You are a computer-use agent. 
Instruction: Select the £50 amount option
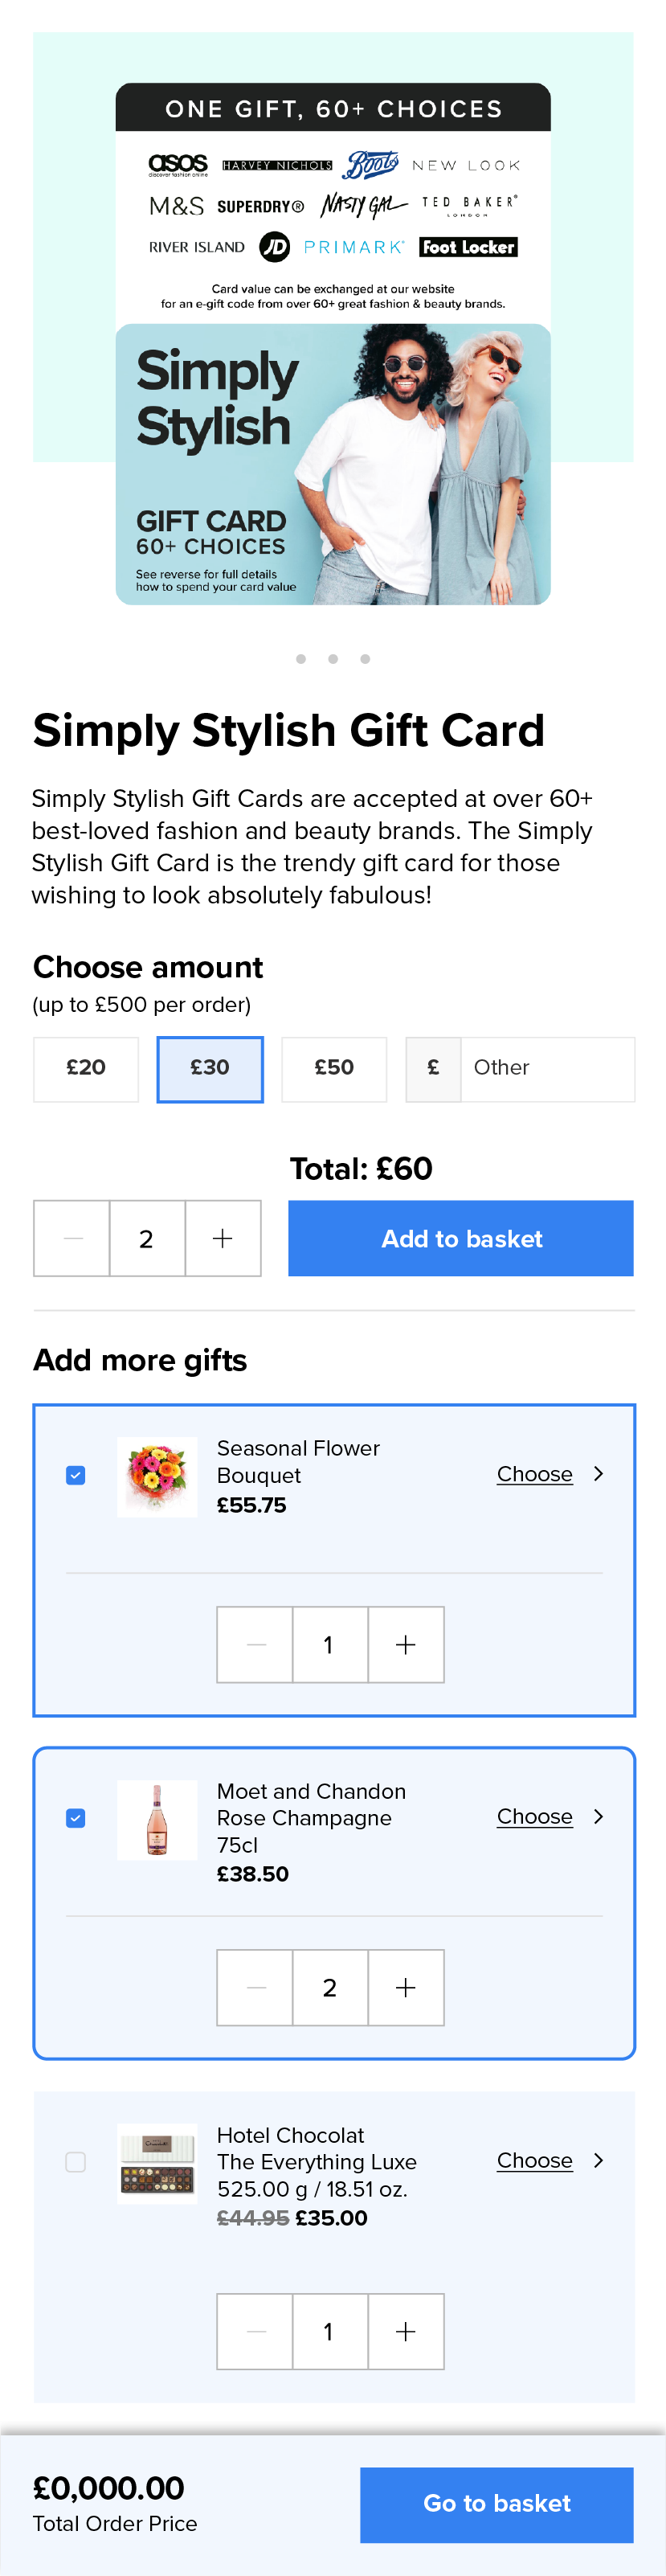point(334,1068)
